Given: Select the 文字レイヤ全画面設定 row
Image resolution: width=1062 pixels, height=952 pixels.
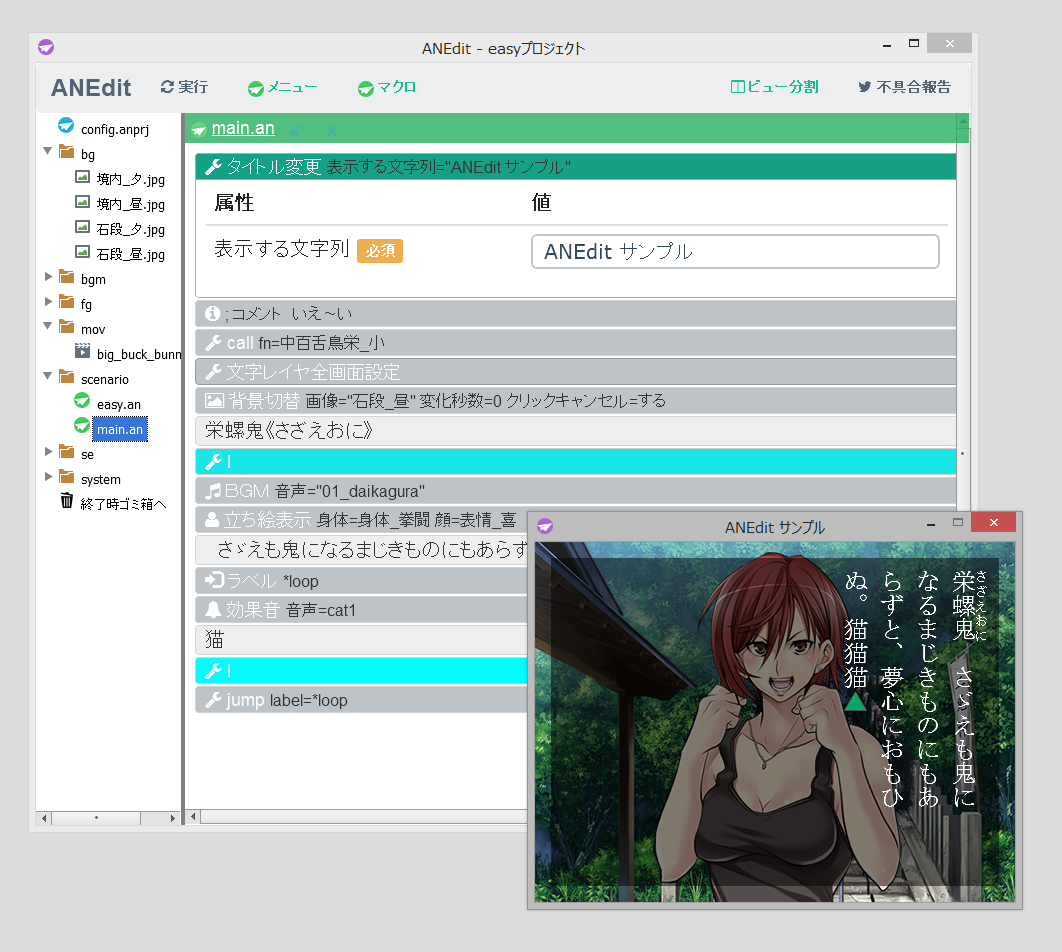Looking at the screenshot, I should pyautogui.click(x=576, y=372).
